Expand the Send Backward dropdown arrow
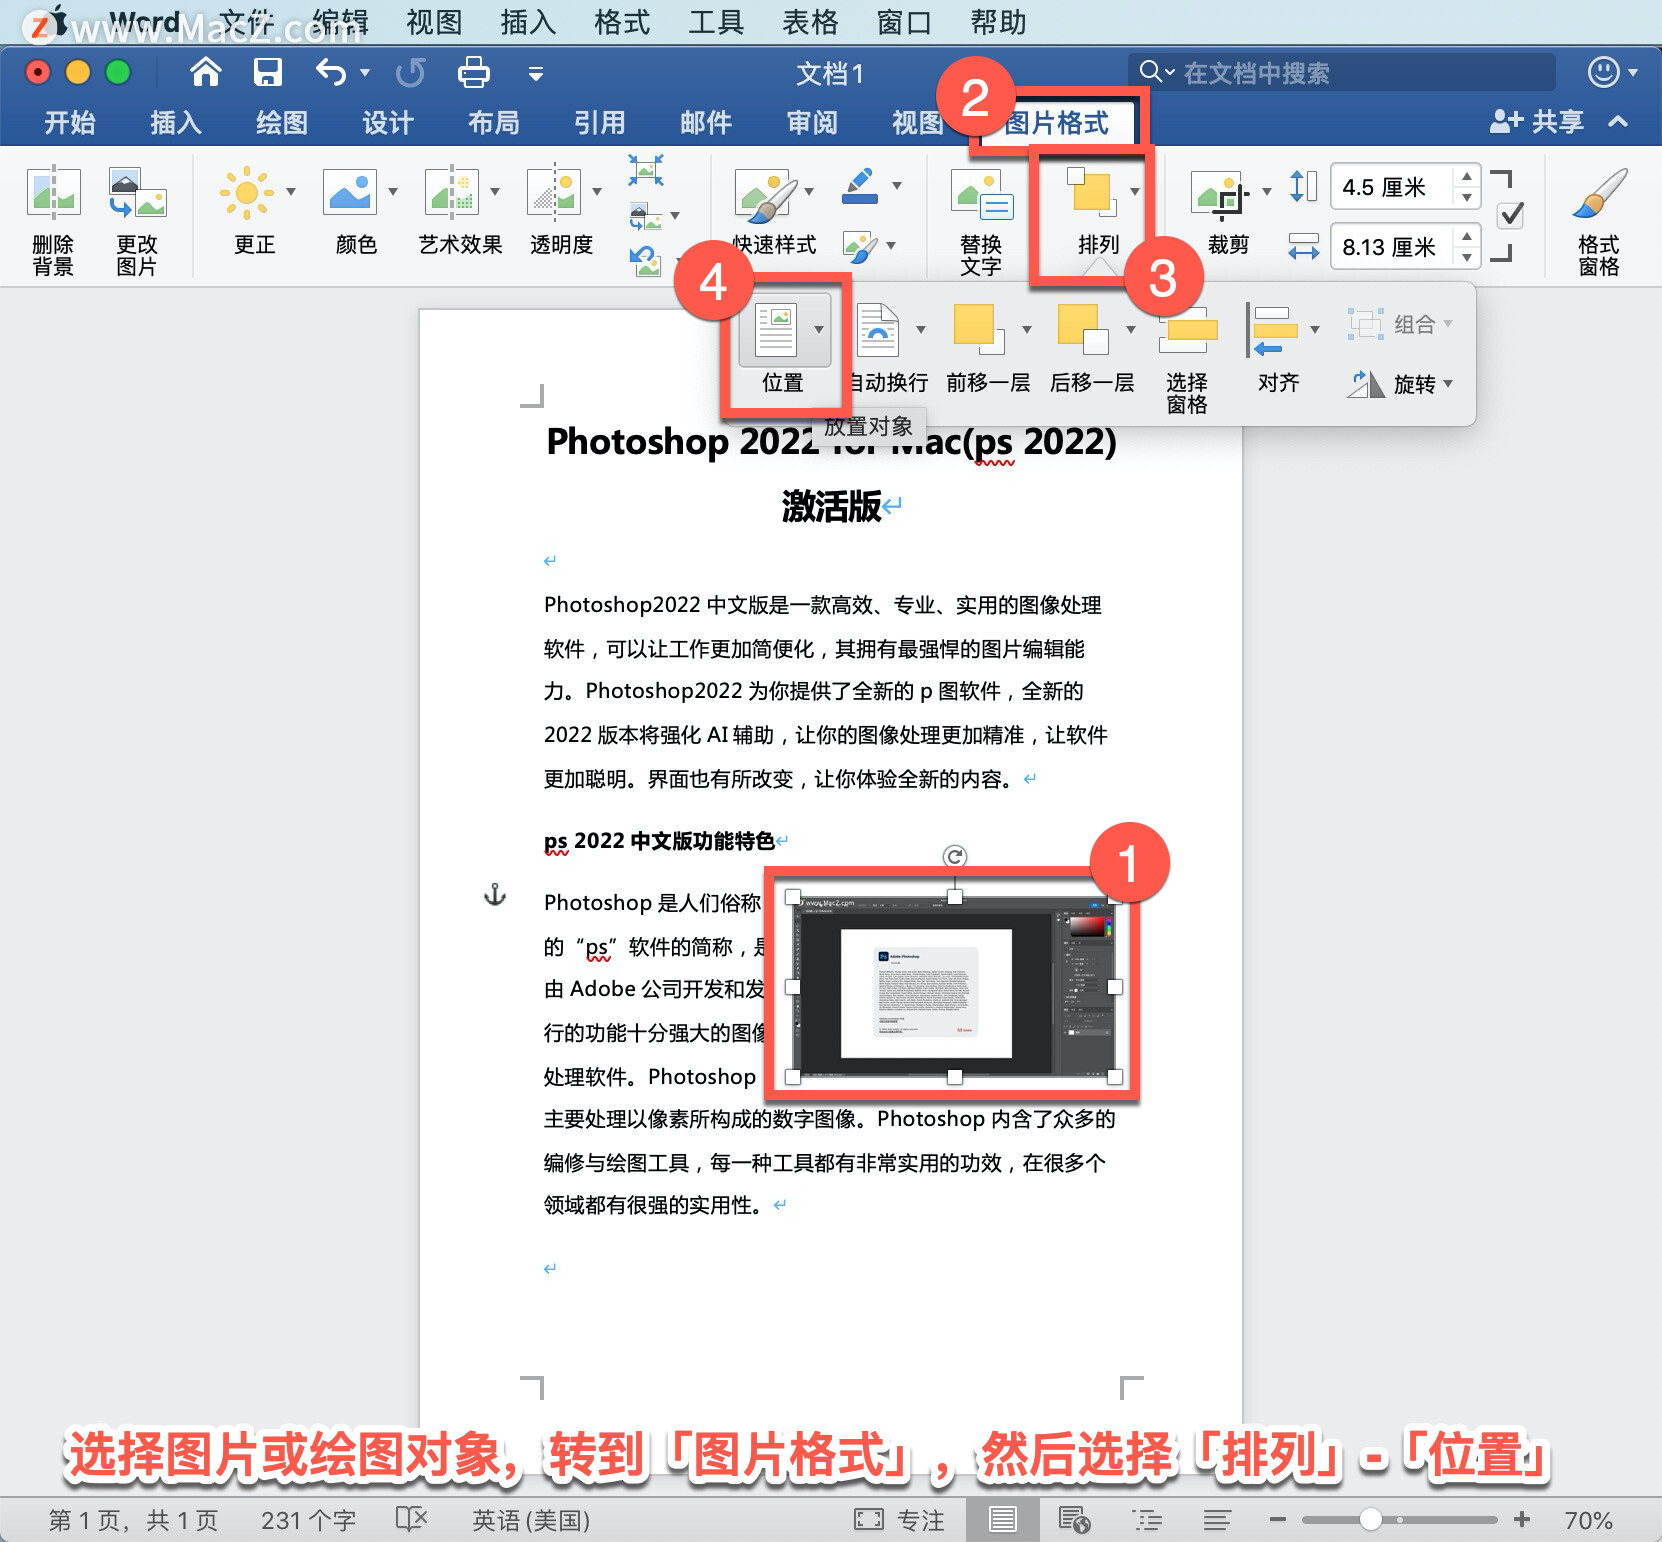 point(1130,330)
